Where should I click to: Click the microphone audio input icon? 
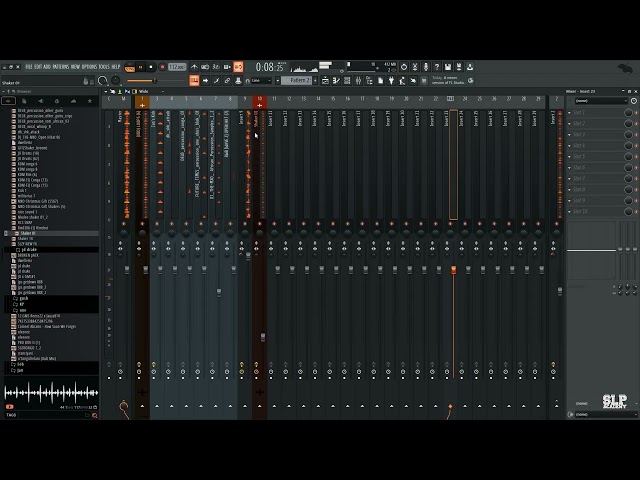click(426, 67)
